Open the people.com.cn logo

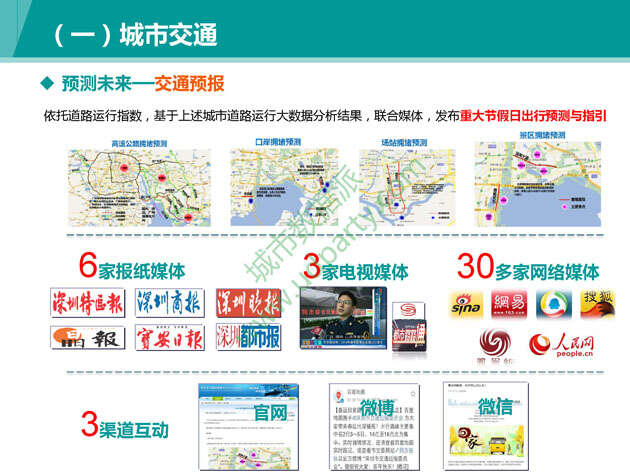tap(561, 346)
